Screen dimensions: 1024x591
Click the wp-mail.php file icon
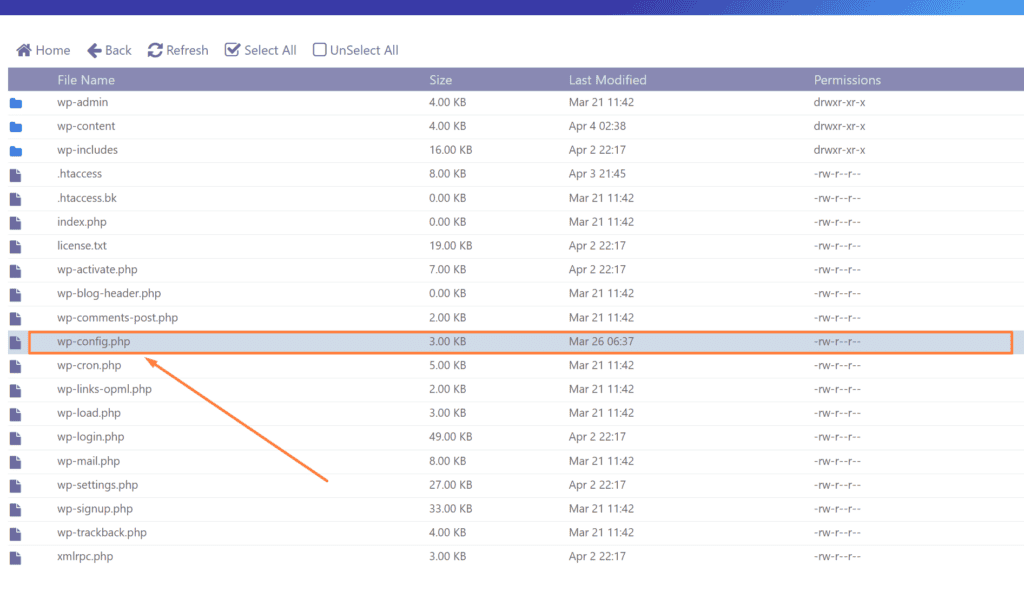click(16, 462)
